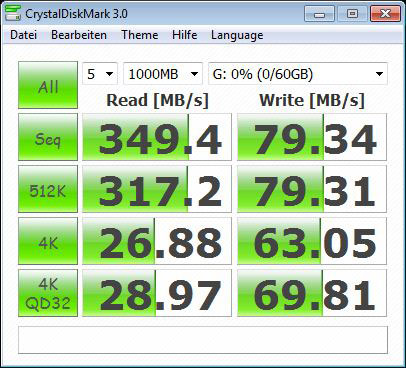Open the Bearbeiten menu
The image size is (406, 368).
tap(79, 35)
